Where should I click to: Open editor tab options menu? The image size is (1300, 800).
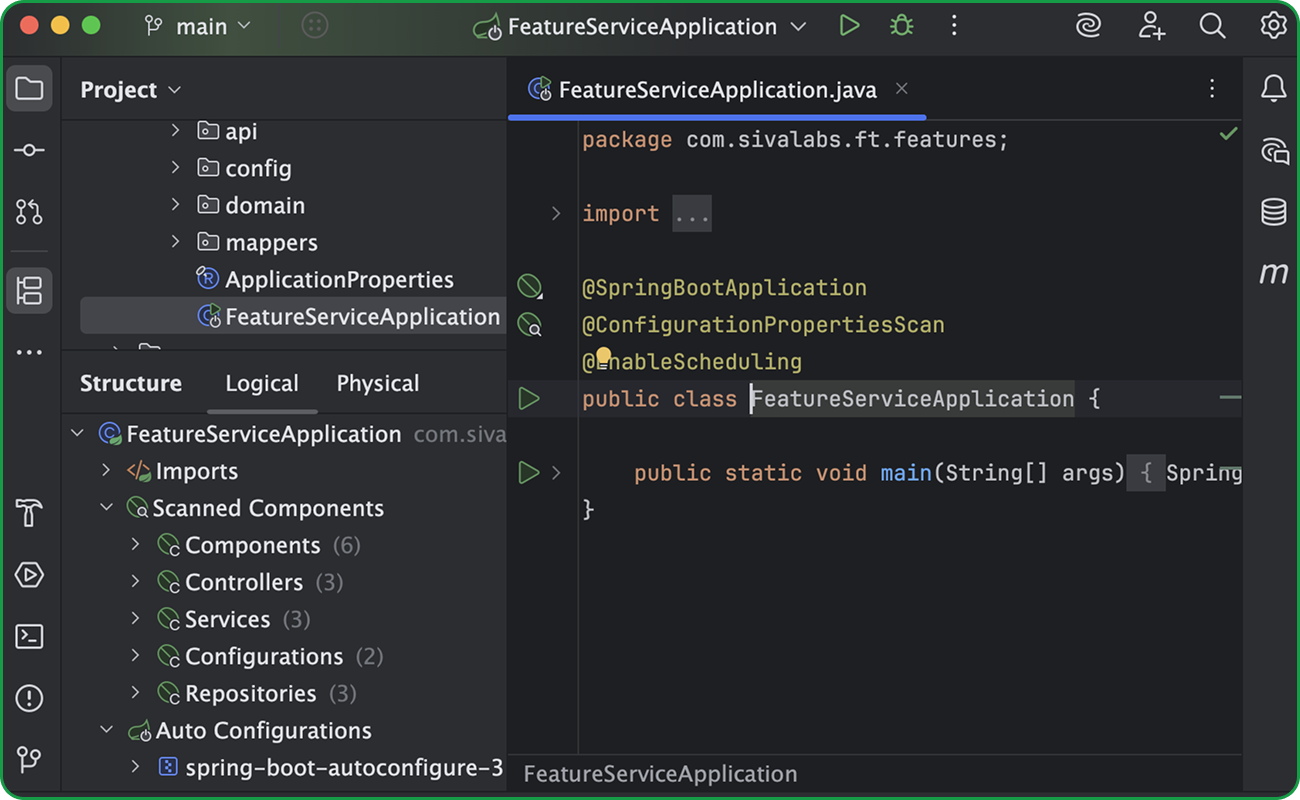[1212, 89]
